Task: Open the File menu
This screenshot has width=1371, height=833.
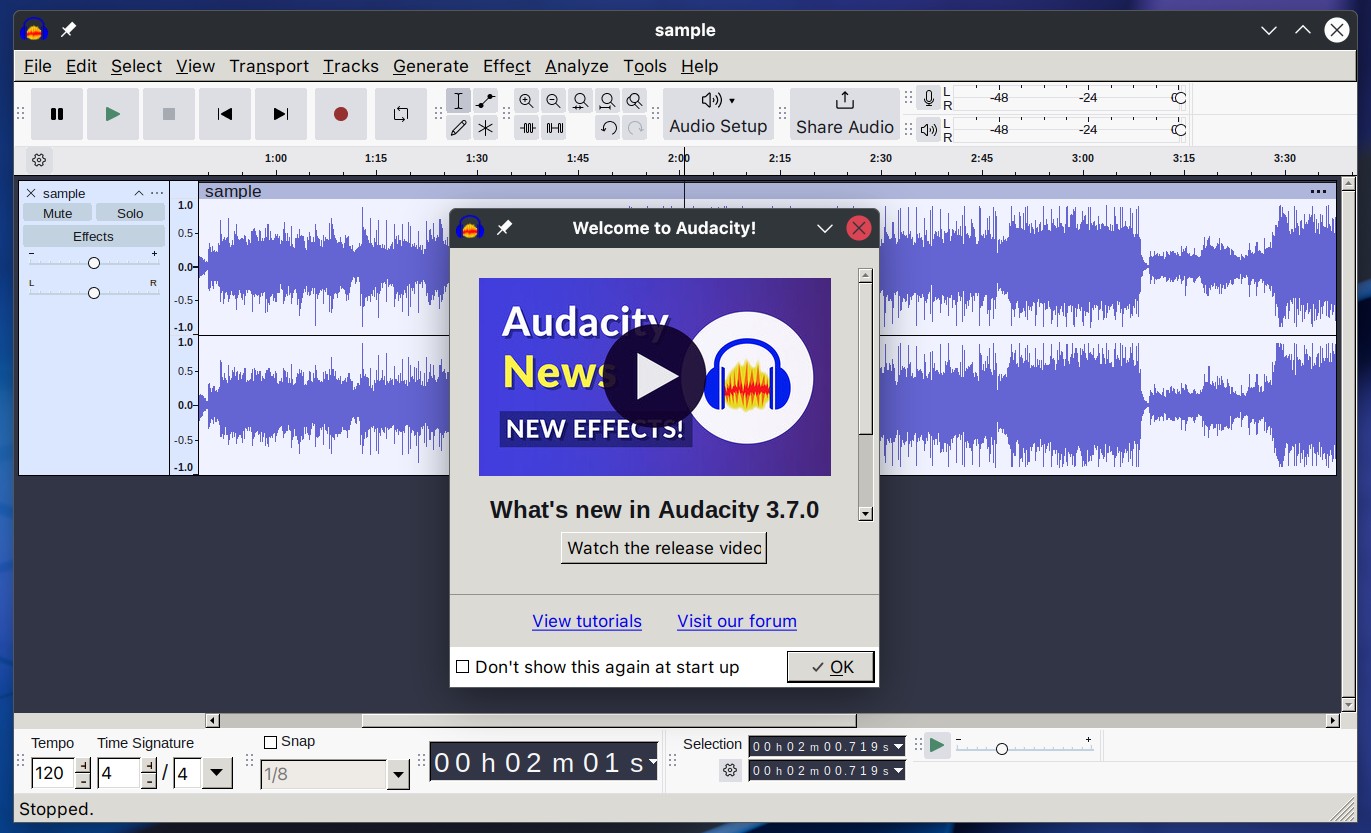Action: click(x=38, y=66)
